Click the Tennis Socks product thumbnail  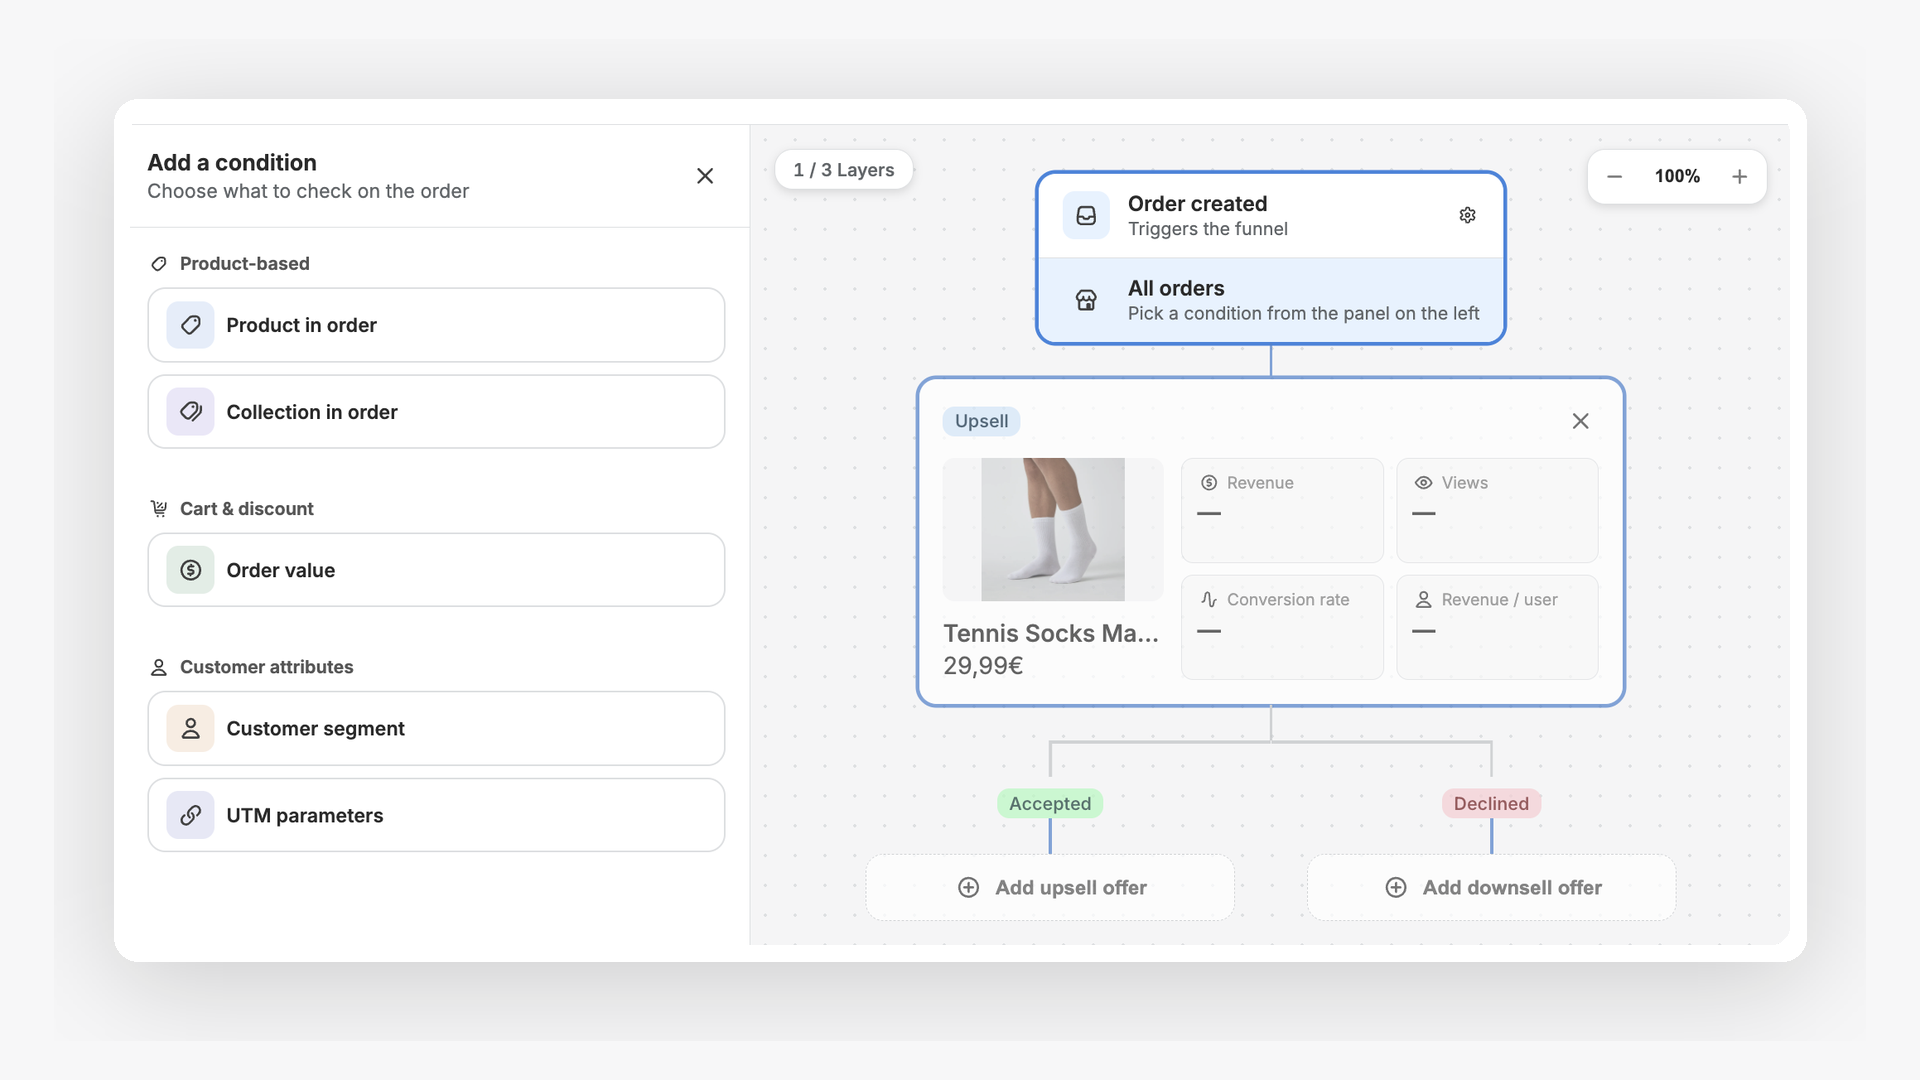click(1053, 529)
